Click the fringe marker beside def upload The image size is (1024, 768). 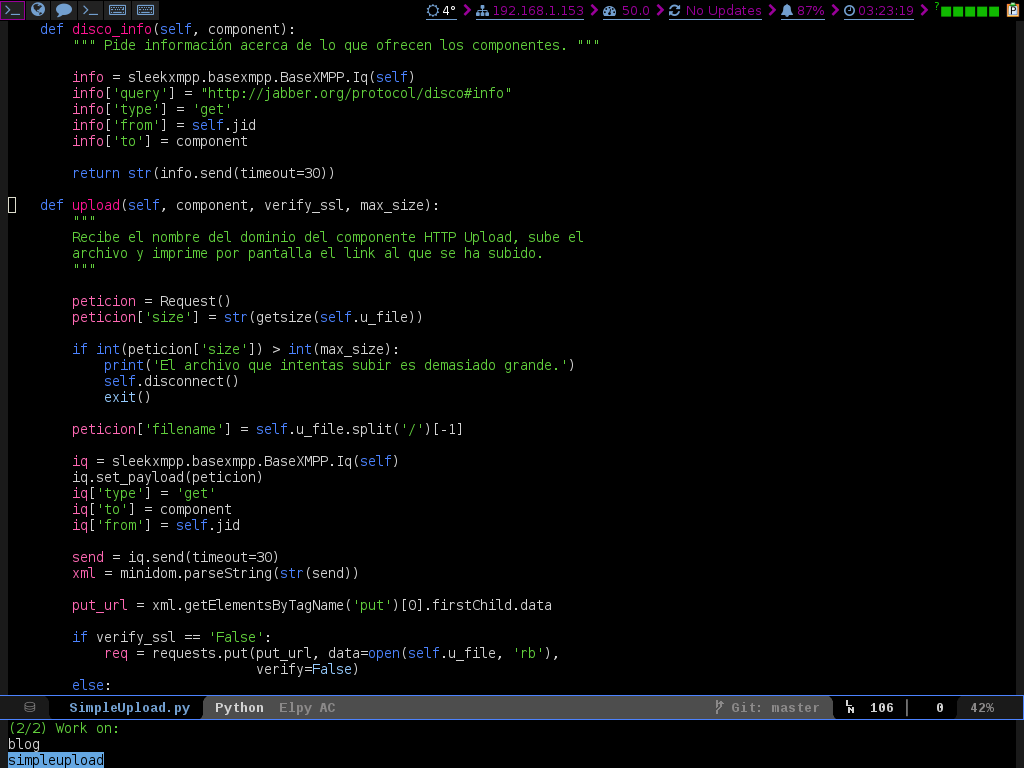12,205
